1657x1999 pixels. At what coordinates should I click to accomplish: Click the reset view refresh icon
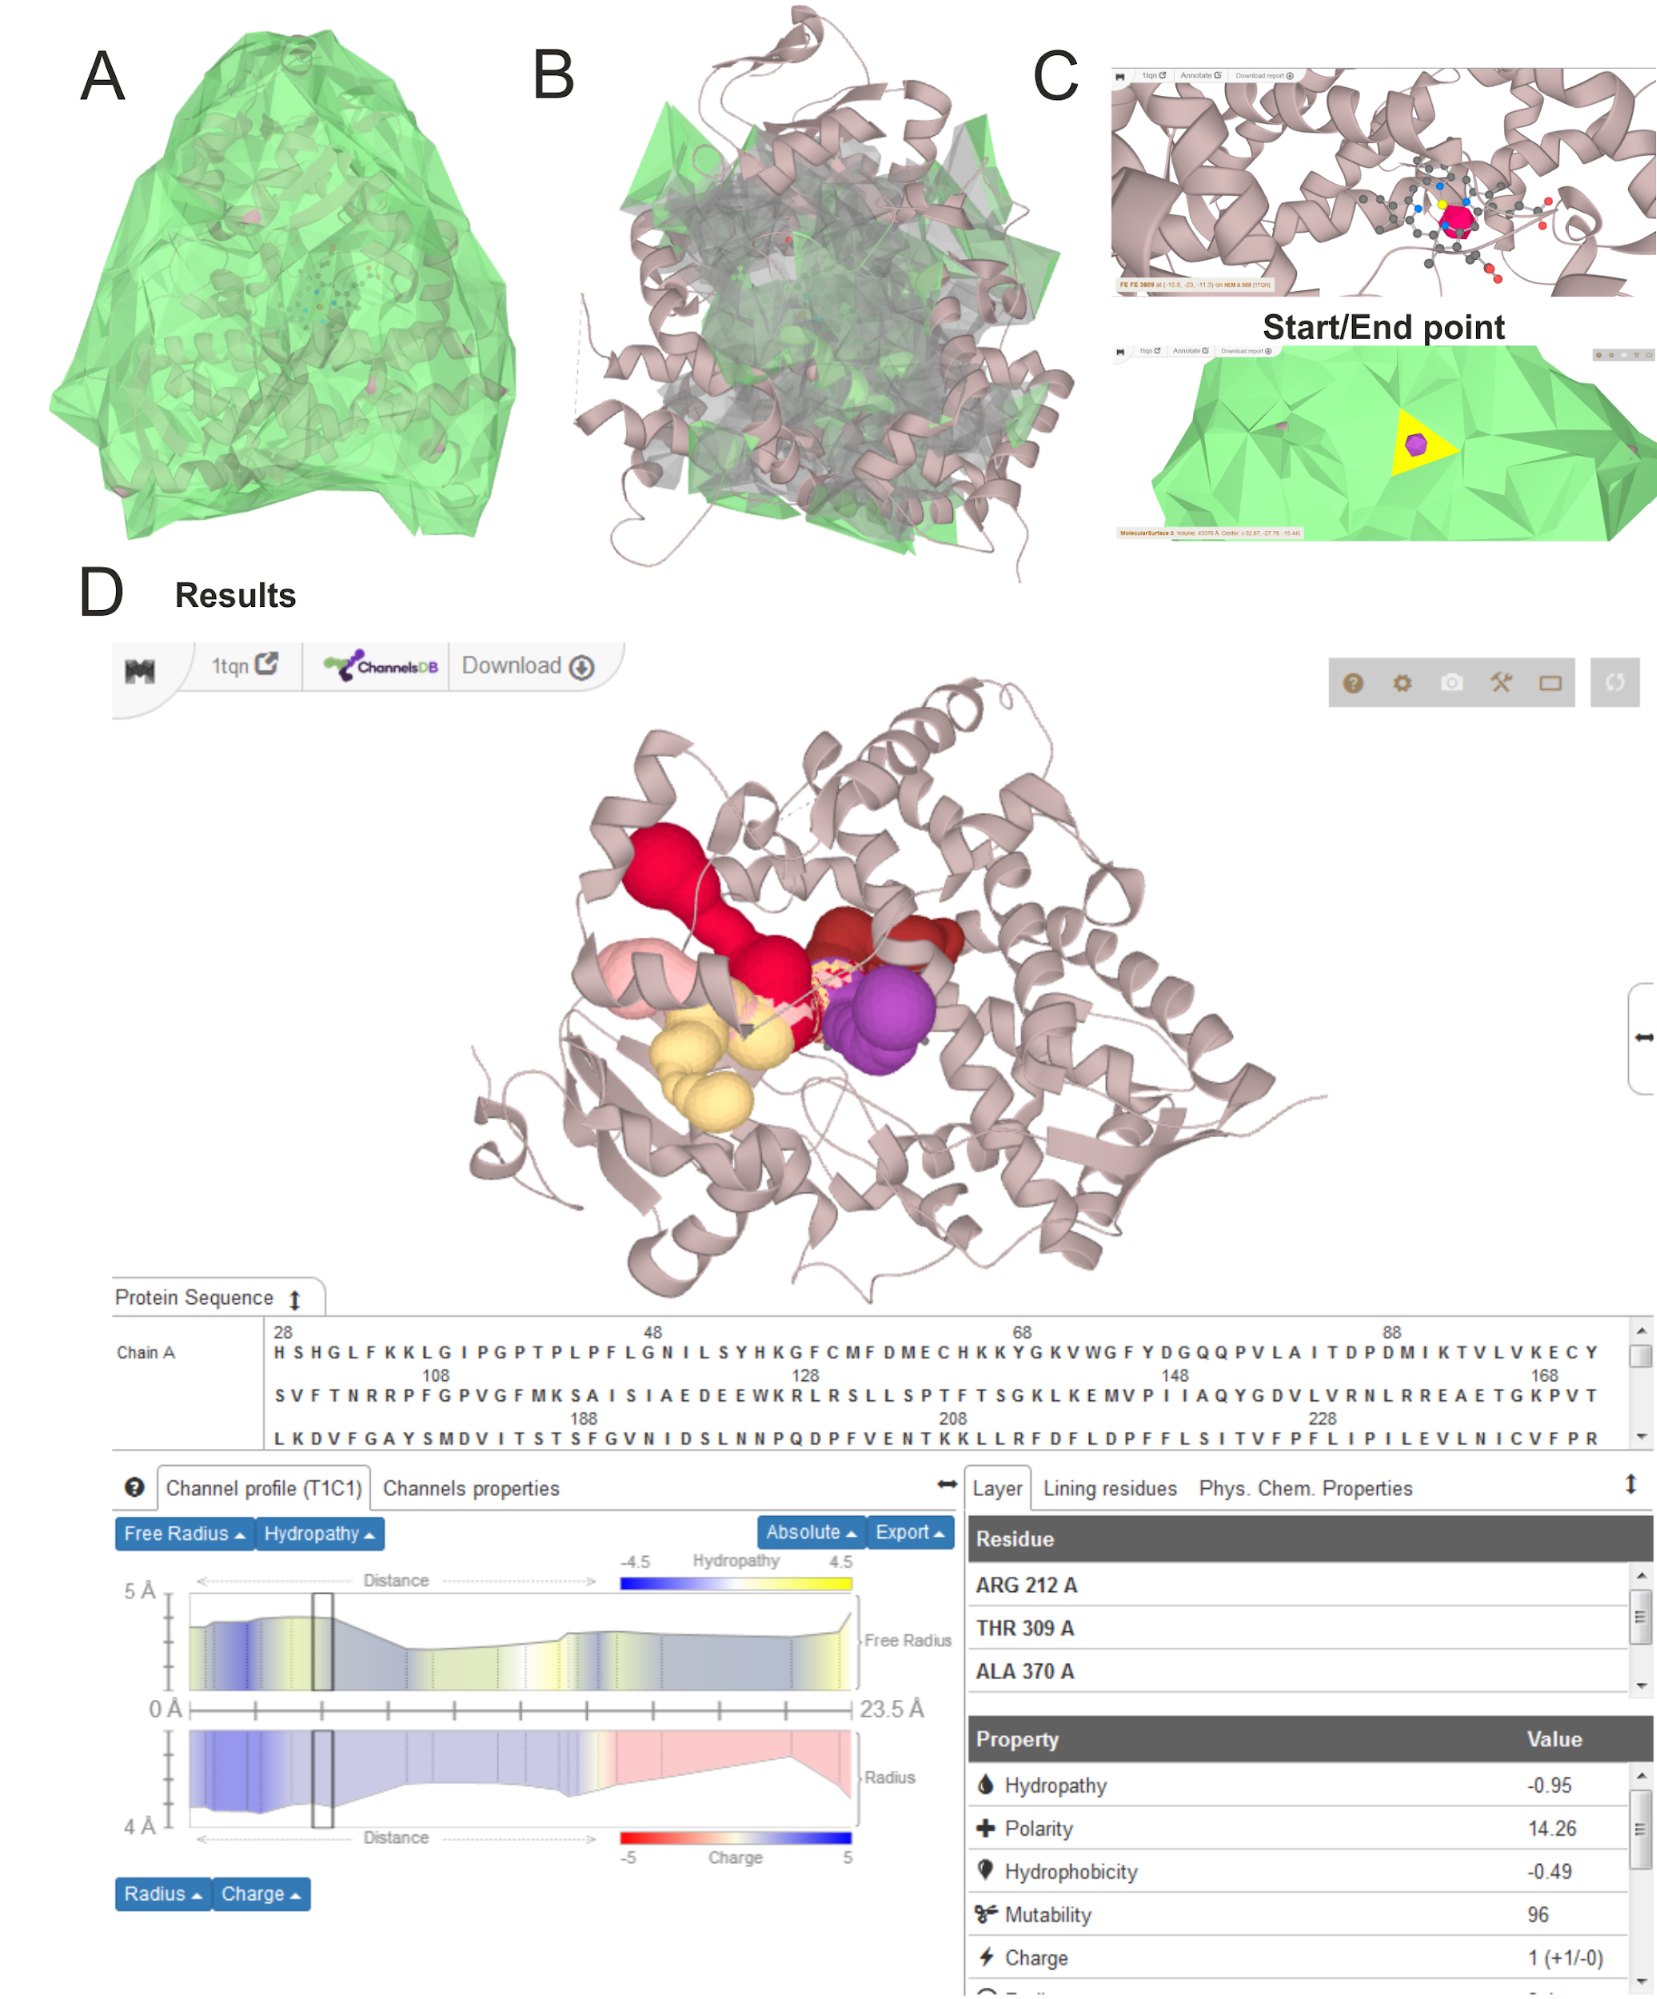pos(1614,683)
